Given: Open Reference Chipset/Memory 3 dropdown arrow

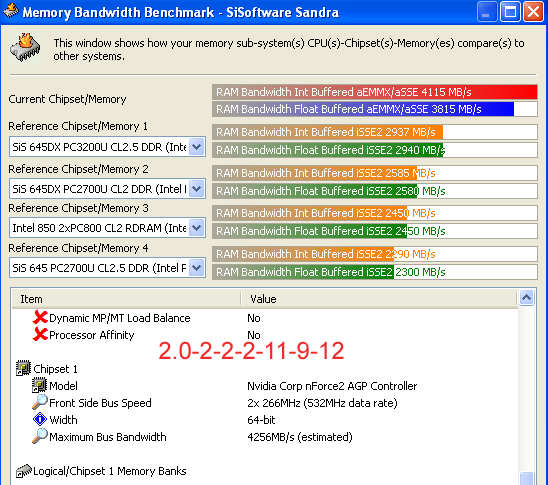Looking at the screenshot, I should (x=197, y=228).
